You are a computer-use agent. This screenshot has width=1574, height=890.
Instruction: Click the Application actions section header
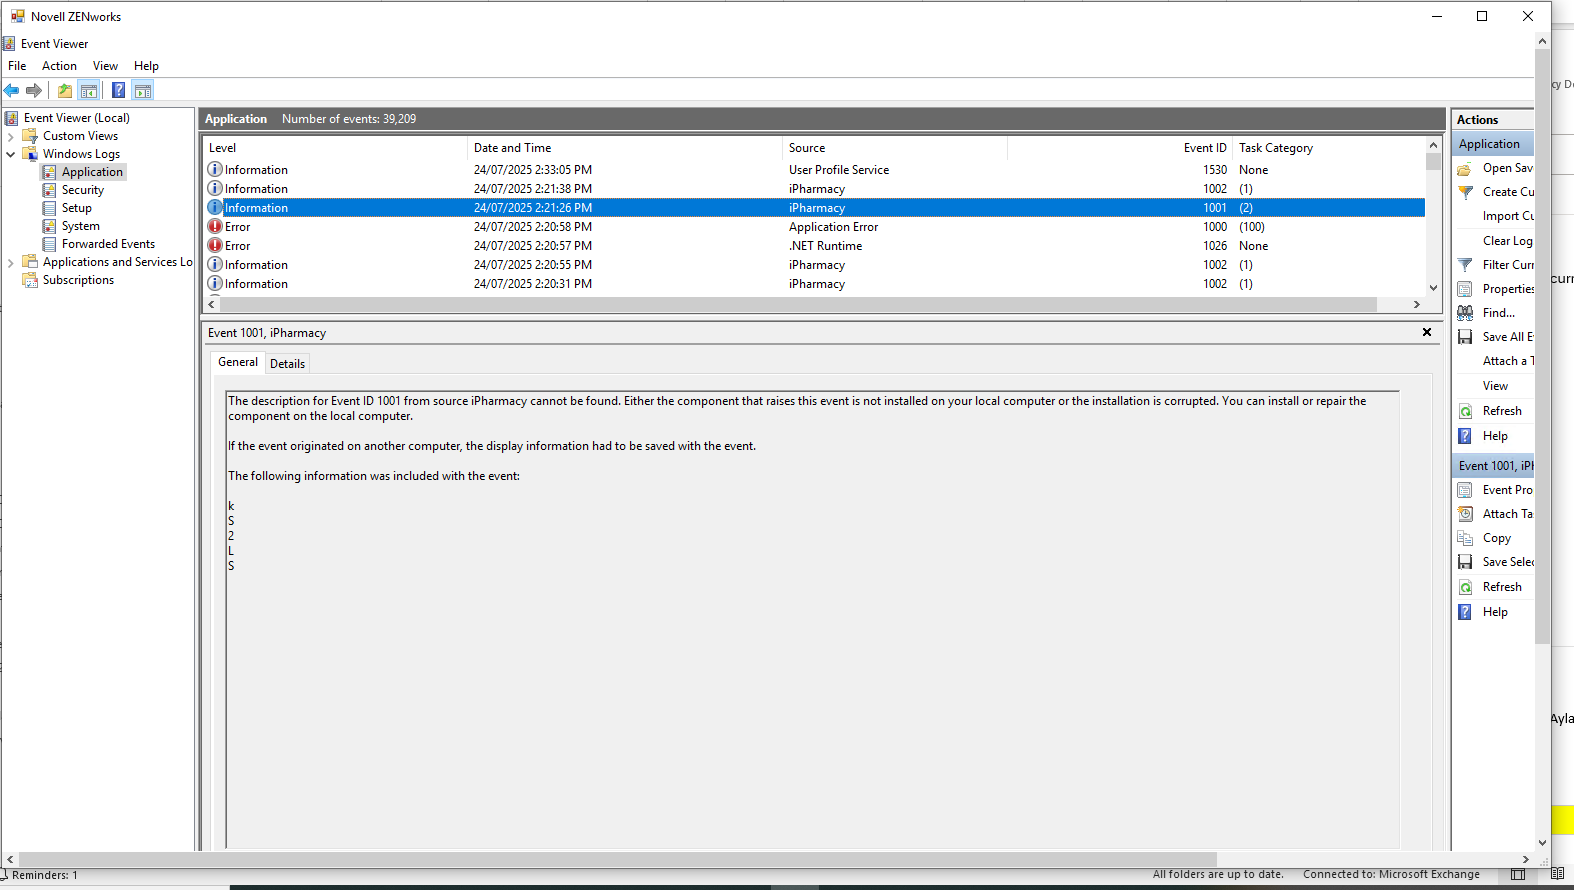pyautogui.click(x=1493, y=144)
